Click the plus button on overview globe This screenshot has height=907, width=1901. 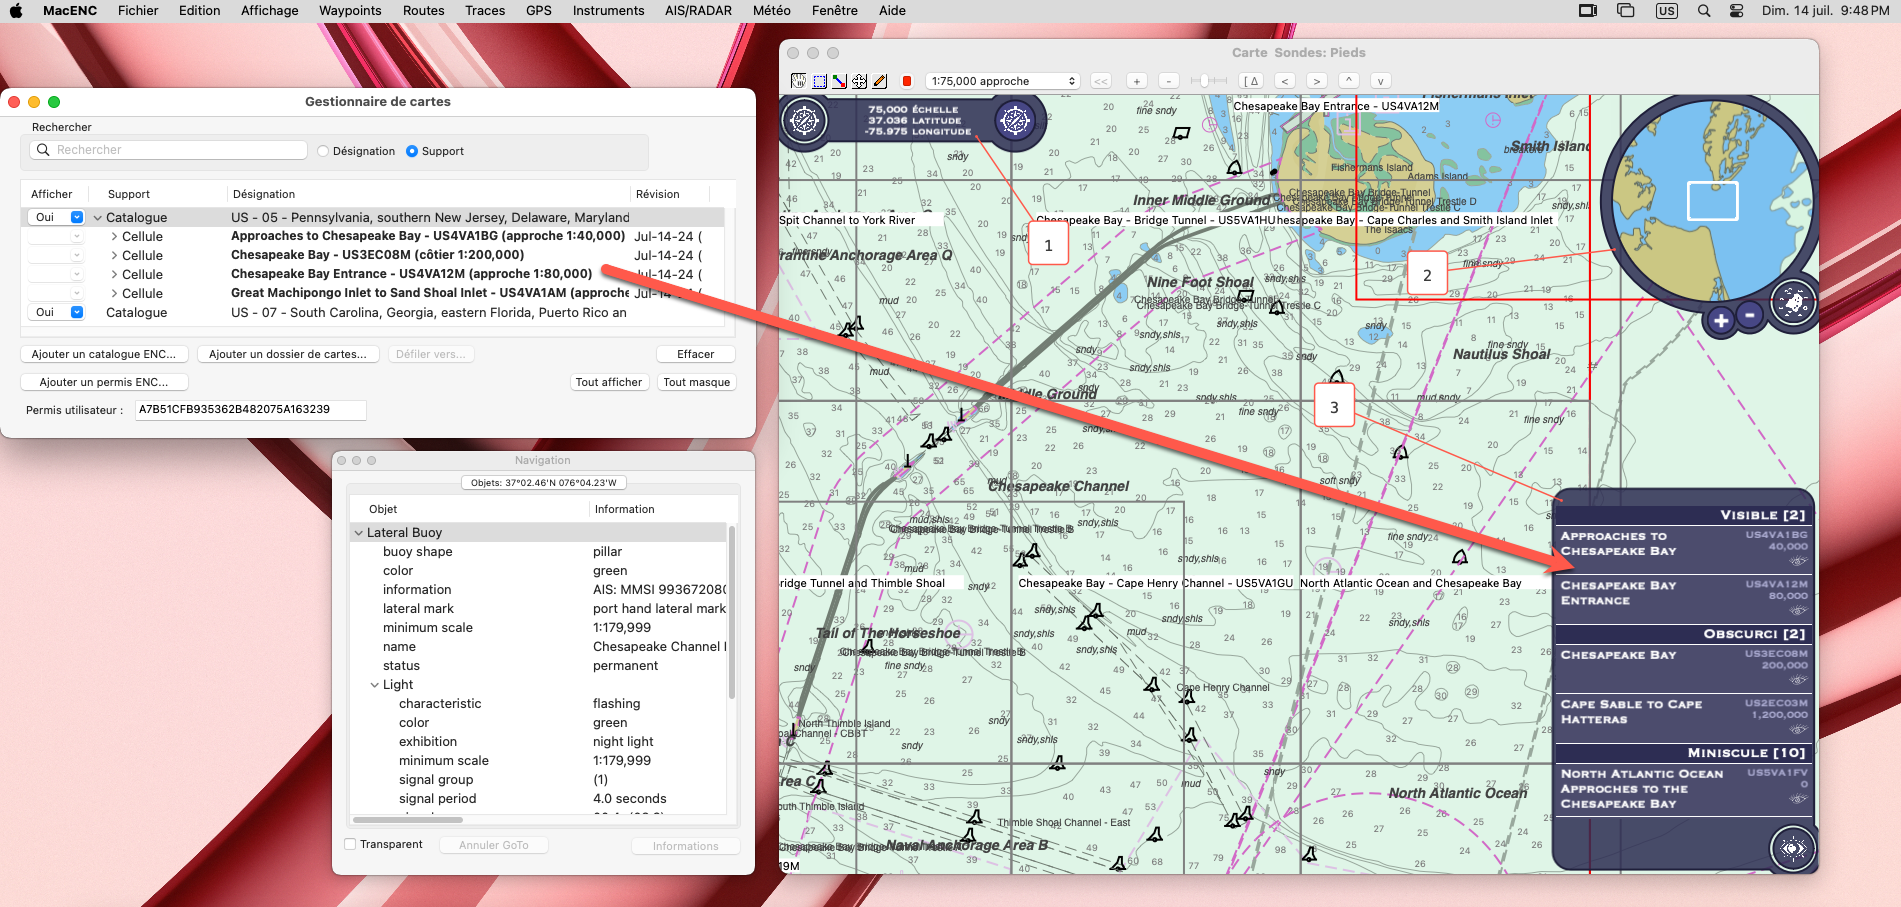(x=1720, y=320)
